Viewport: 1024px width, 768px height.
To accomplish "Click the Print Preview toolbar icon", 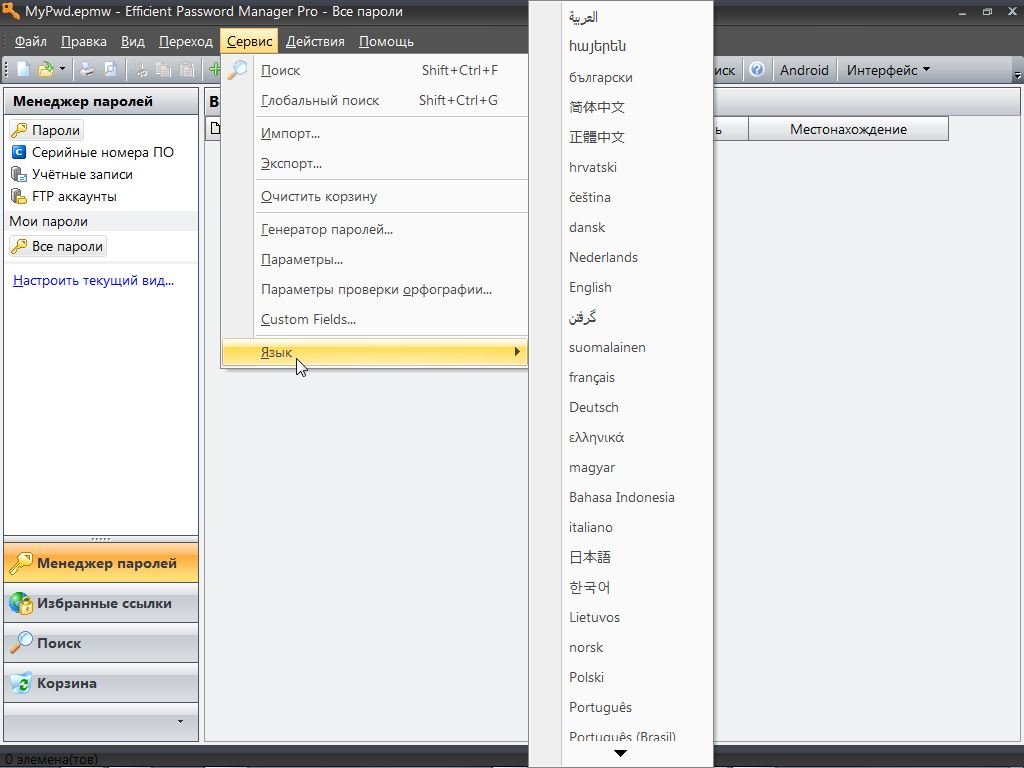I will click(x=110, y=70).
